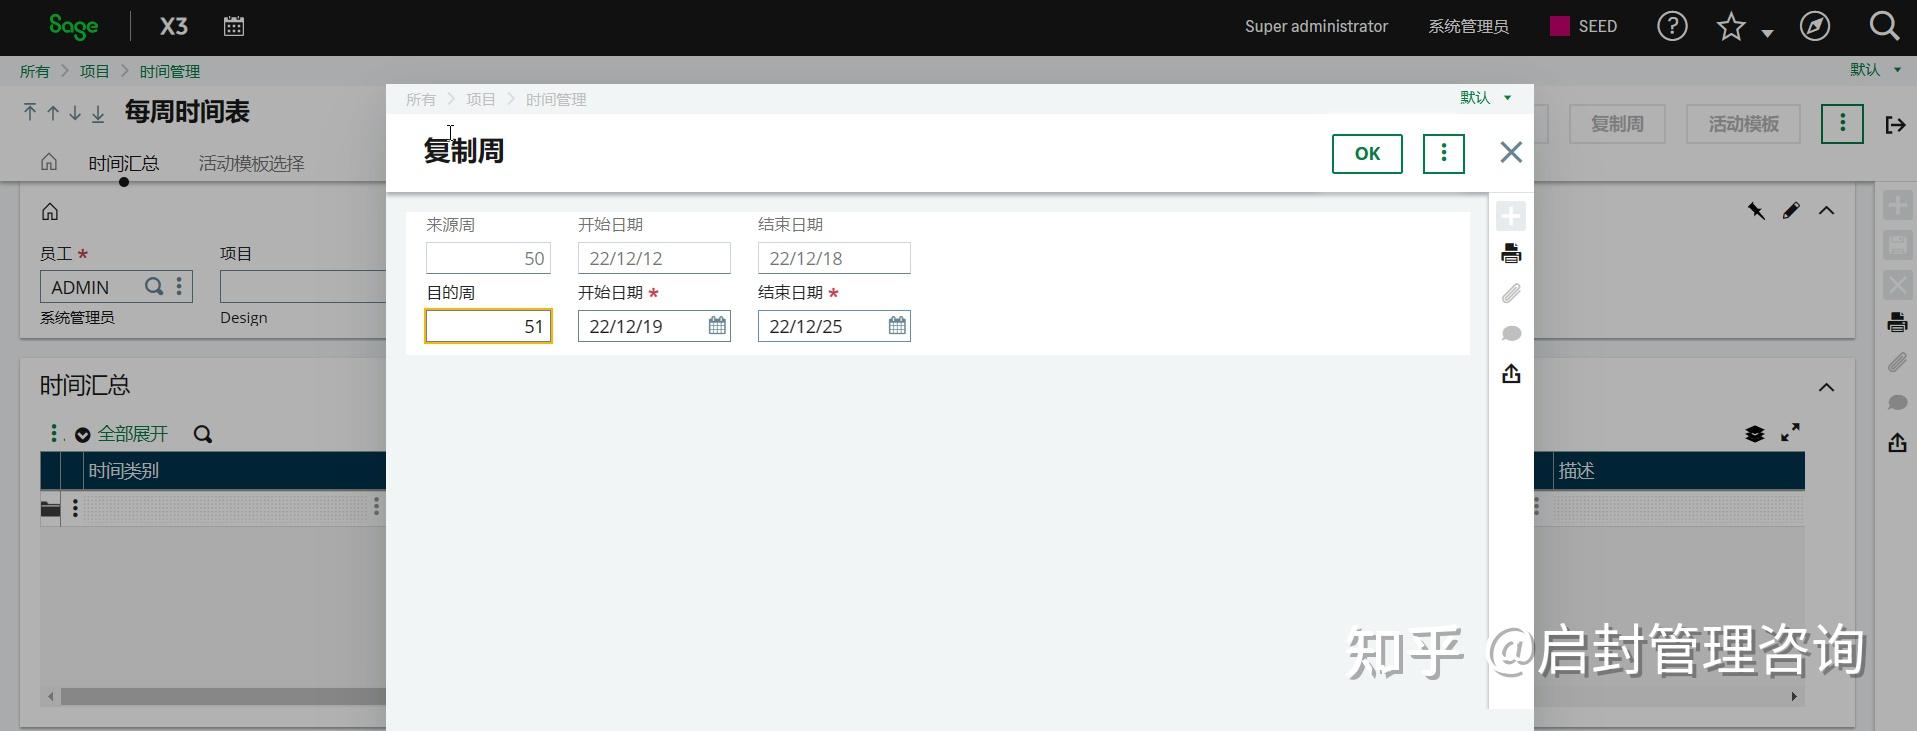Viewport: 1917px width, 731px height.
Task: Click the search icon next to 全部展开
Action: pos(202,434)
